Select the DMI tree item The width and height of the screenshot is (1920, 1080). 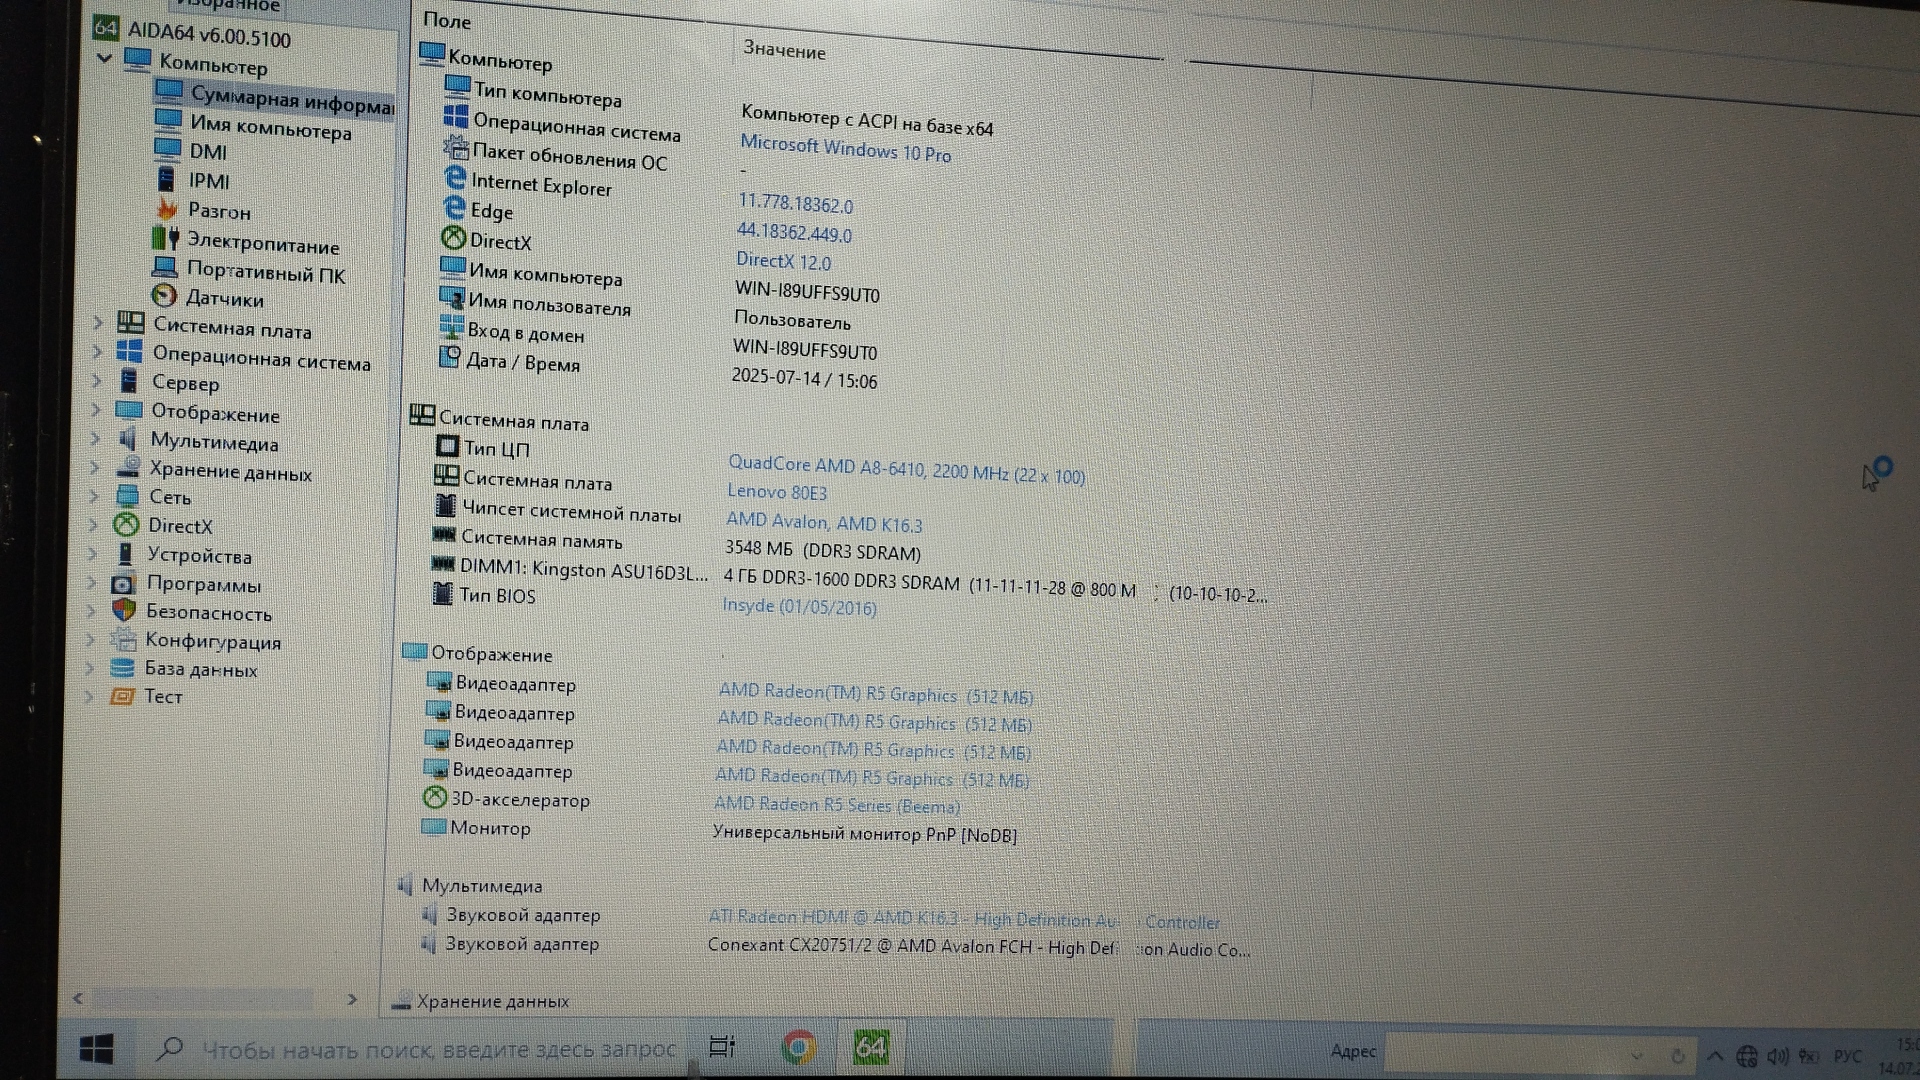(x=208, y=152)
